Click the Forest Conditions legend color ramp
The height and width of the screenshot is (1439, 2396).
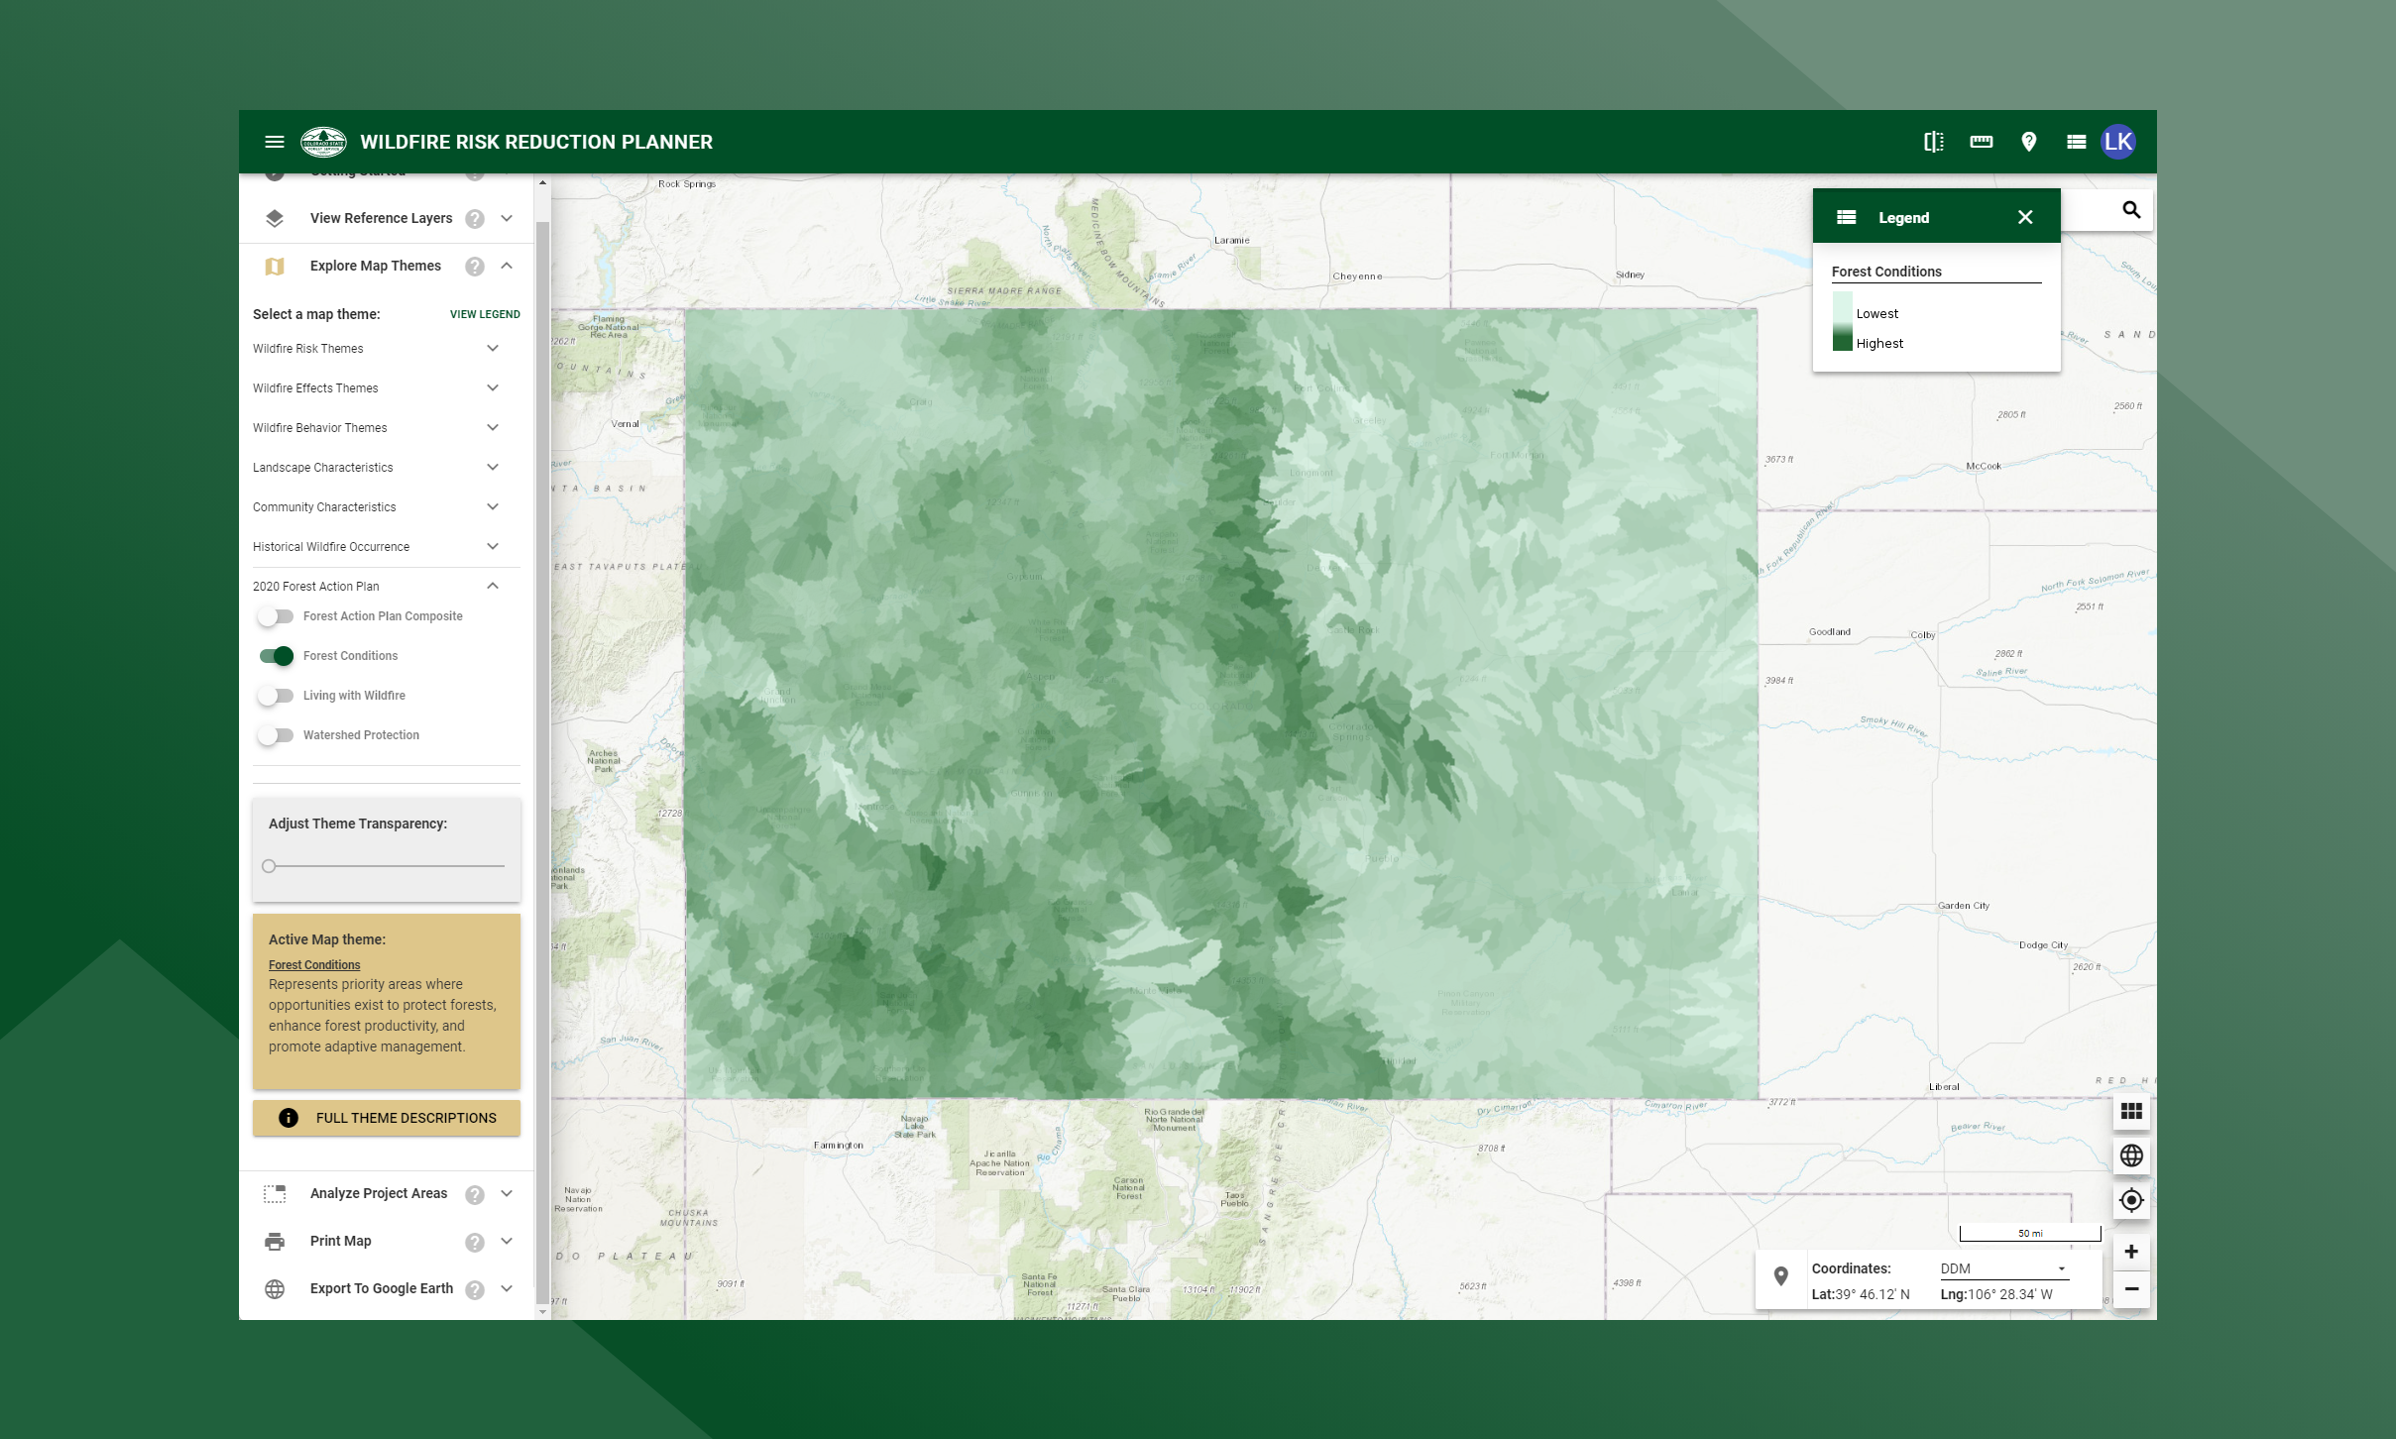(1842, 322)
